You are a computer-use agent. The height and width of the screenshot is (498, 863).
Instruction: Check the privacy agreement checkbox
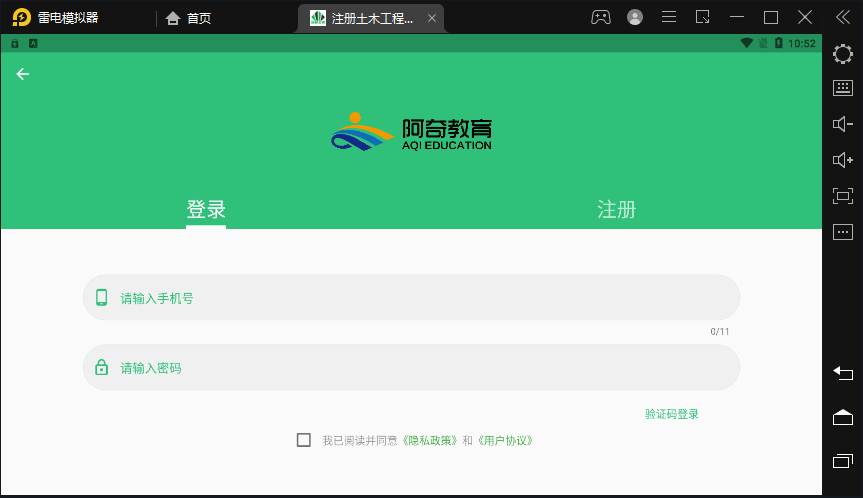303,440
